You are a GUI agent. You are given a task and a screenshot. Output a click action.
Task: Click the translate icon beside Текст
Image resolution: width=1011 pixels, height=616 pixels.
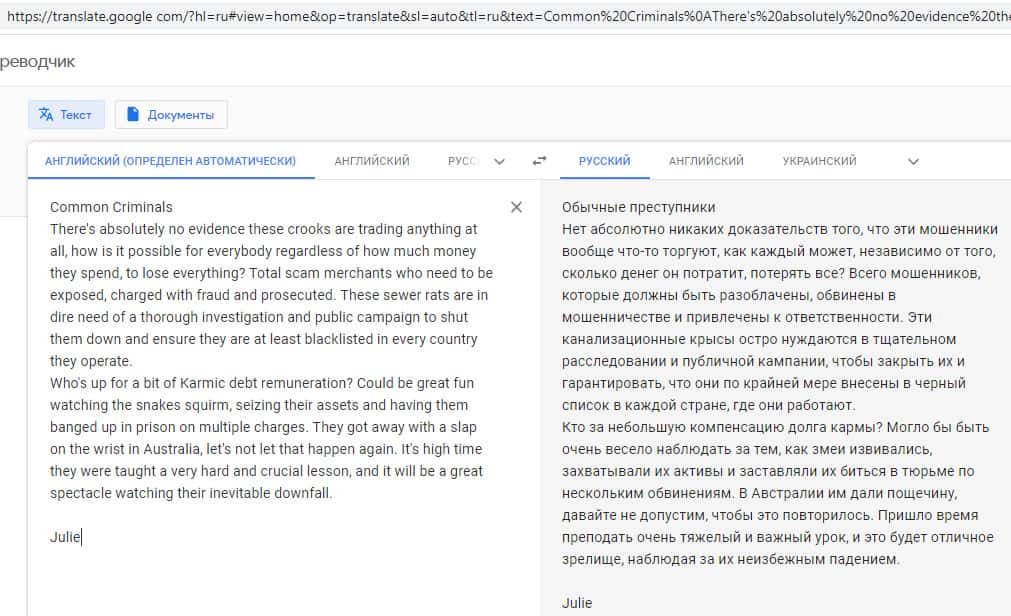coord(46,115)
